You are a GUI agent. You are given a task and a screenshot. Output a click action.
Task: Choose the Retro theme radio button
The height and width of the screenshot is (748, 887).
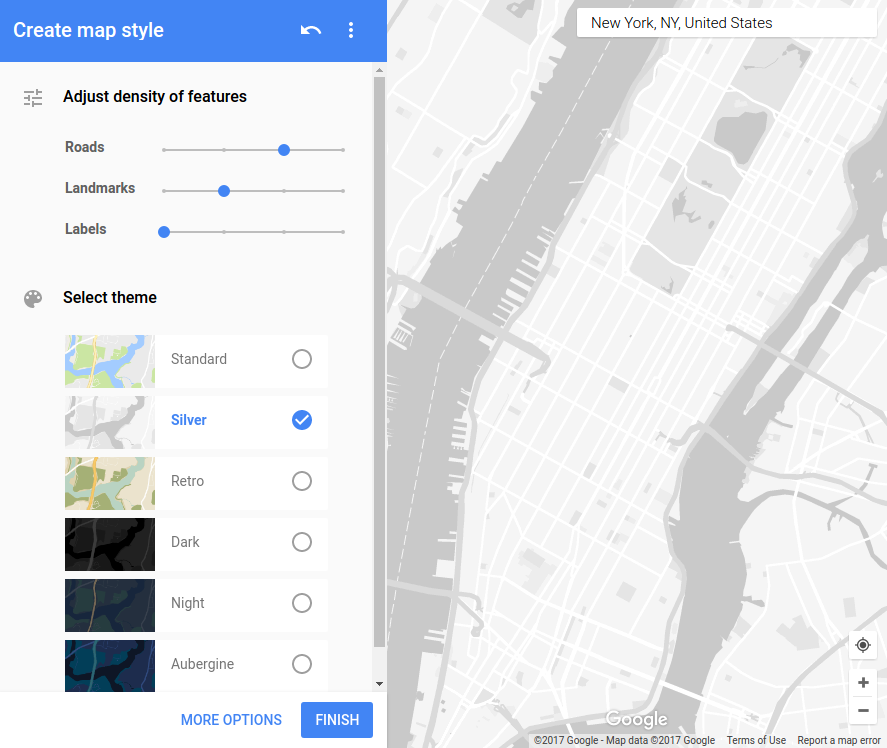(301, 481)
